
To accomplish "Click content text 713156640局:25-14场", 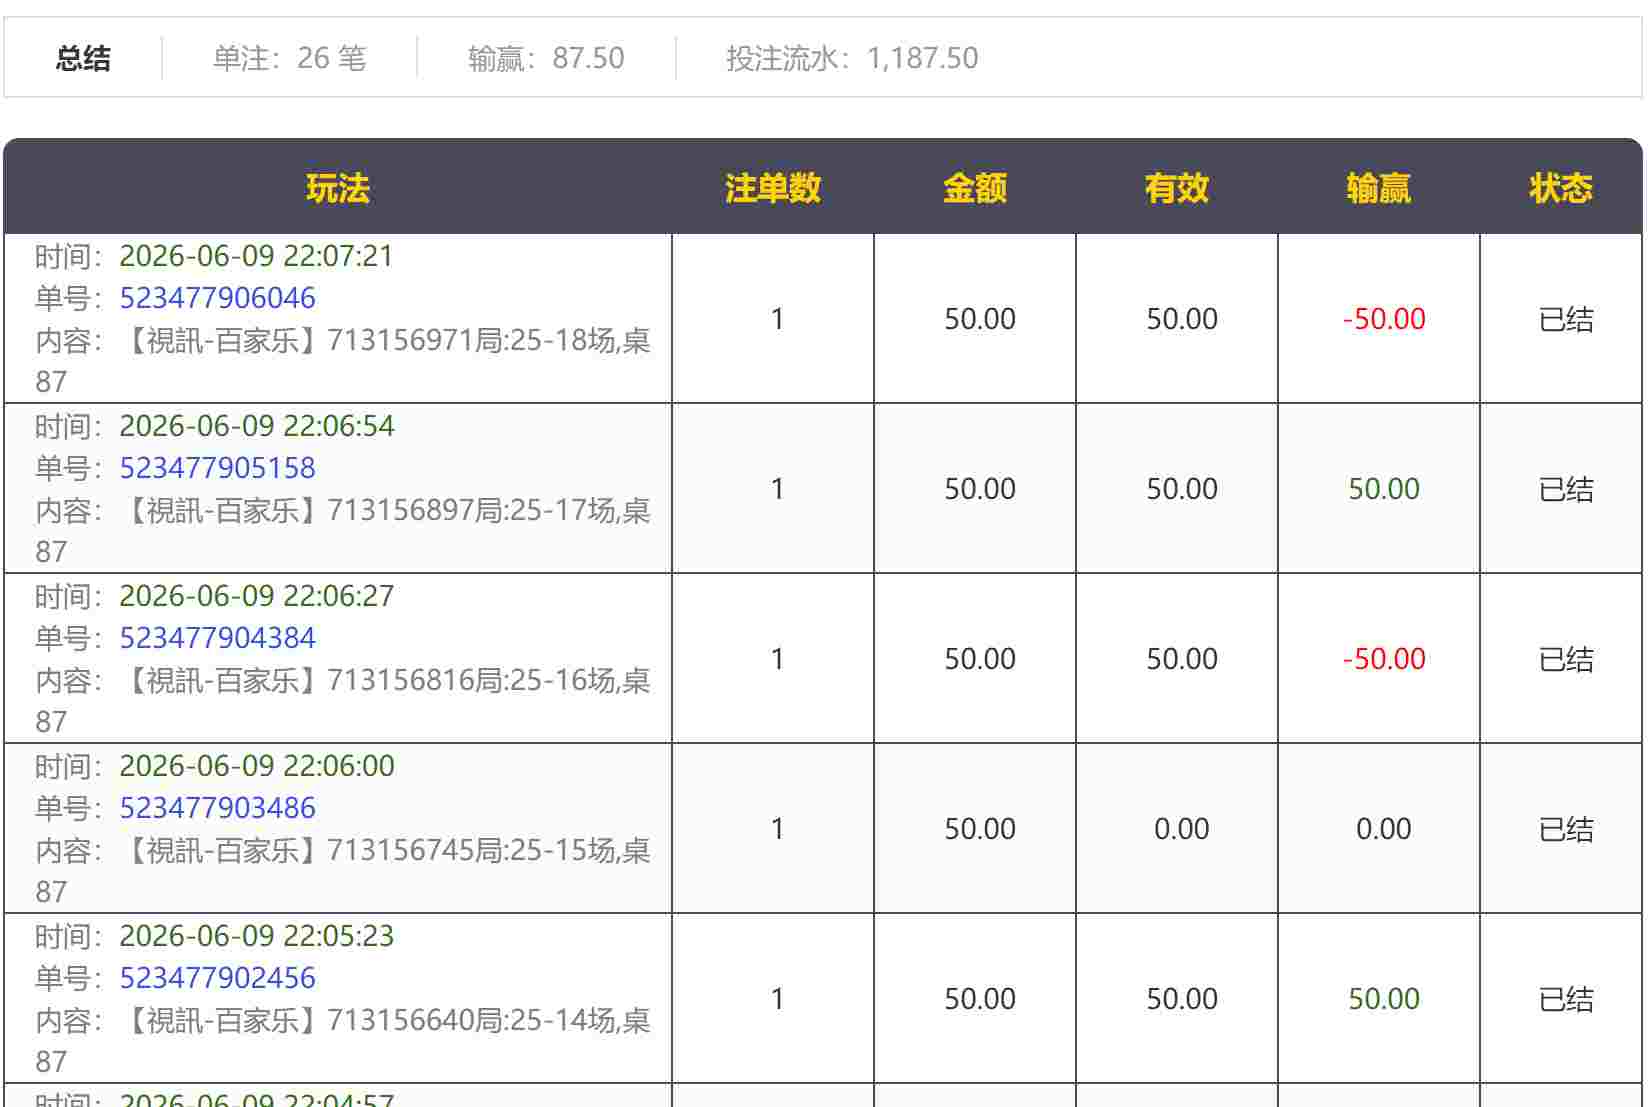I will coord(471,1021).
